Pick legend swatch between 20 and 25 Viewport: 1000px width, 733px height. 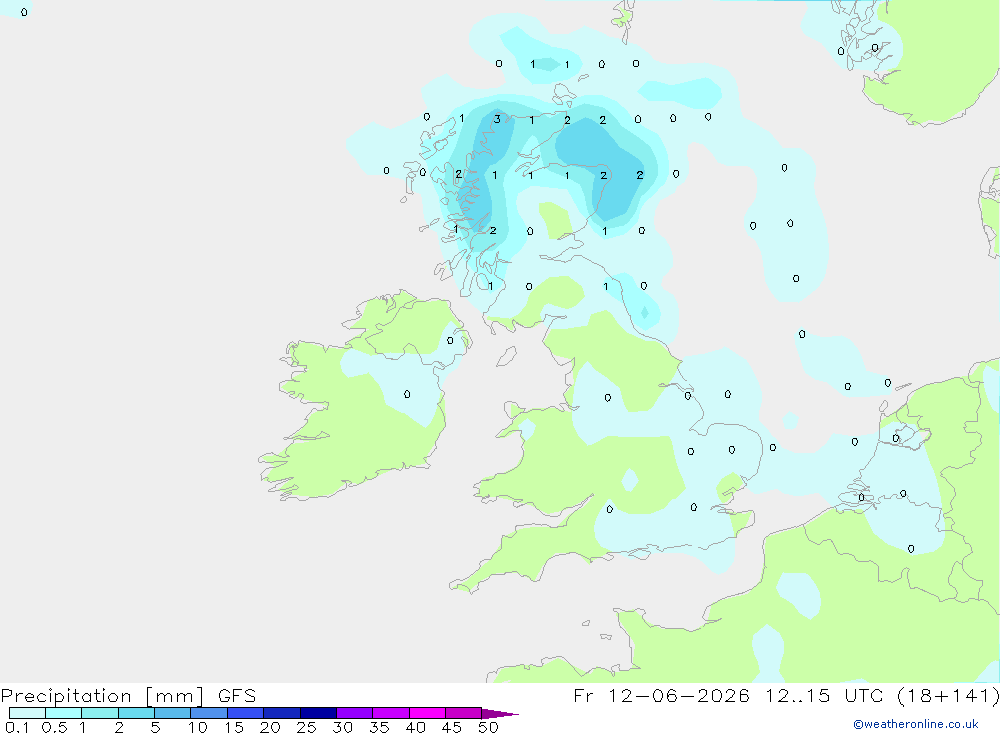tap(282, 713)
